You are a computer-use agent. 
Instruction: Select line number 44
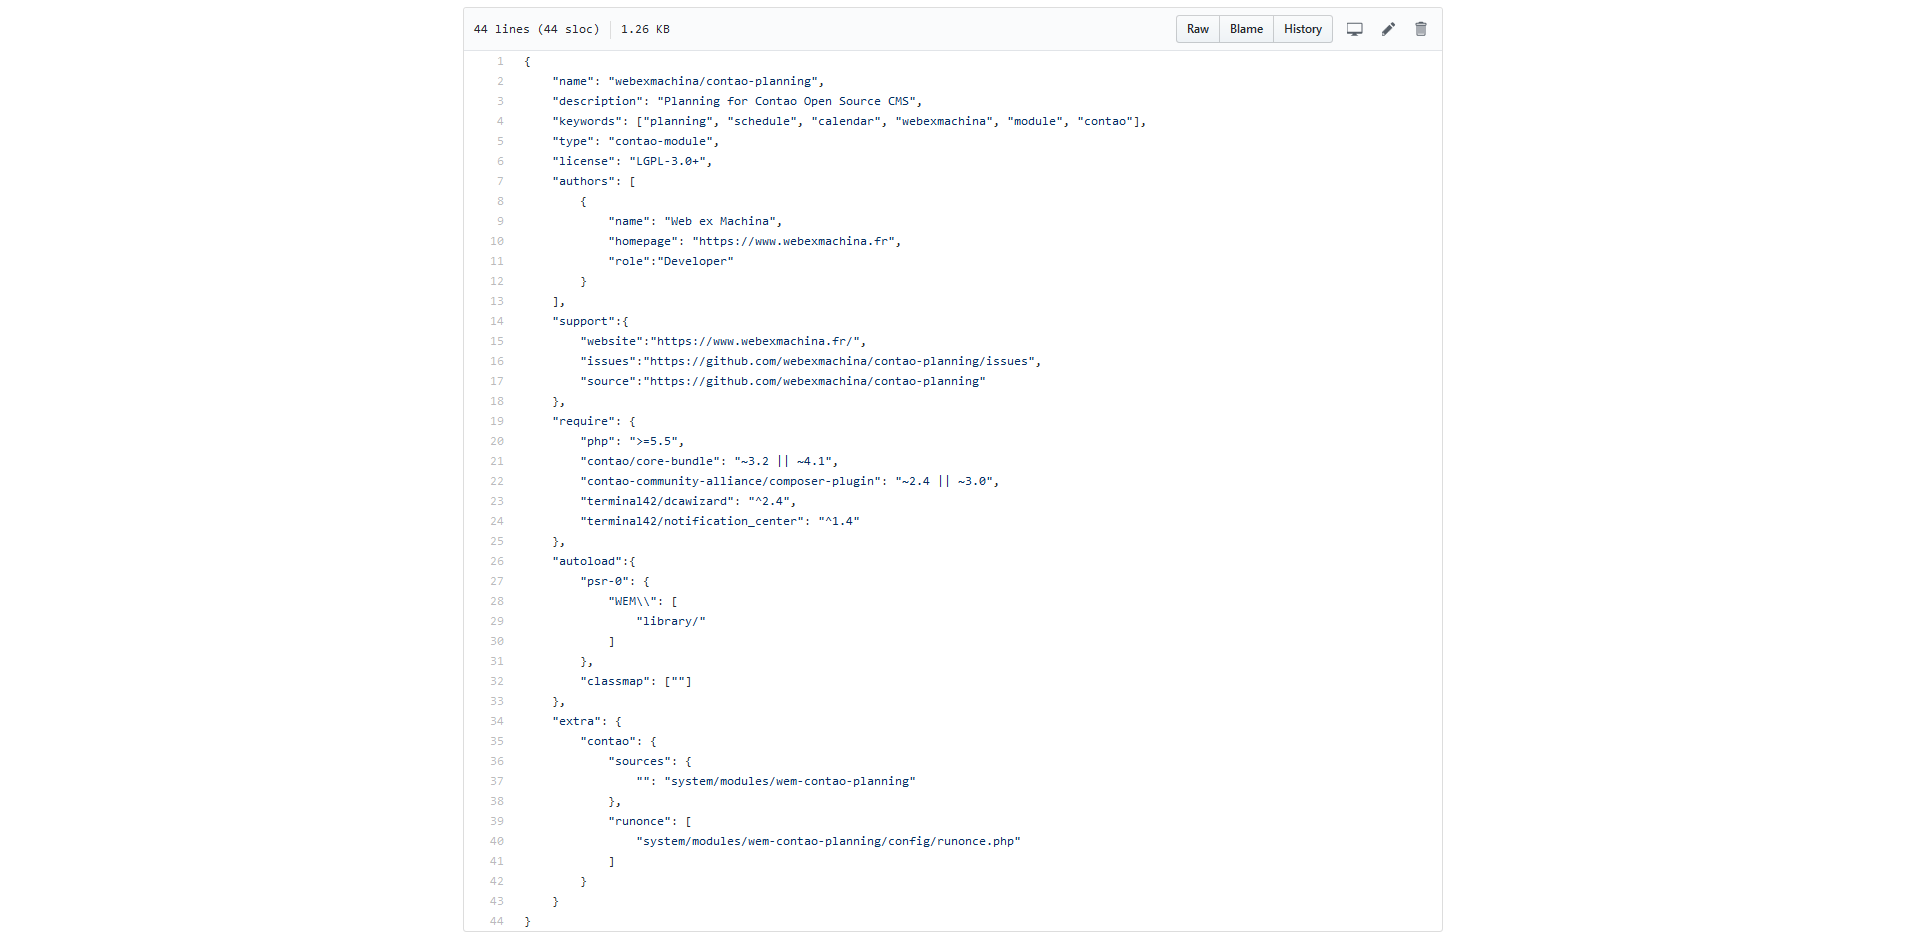coord(497,921)
